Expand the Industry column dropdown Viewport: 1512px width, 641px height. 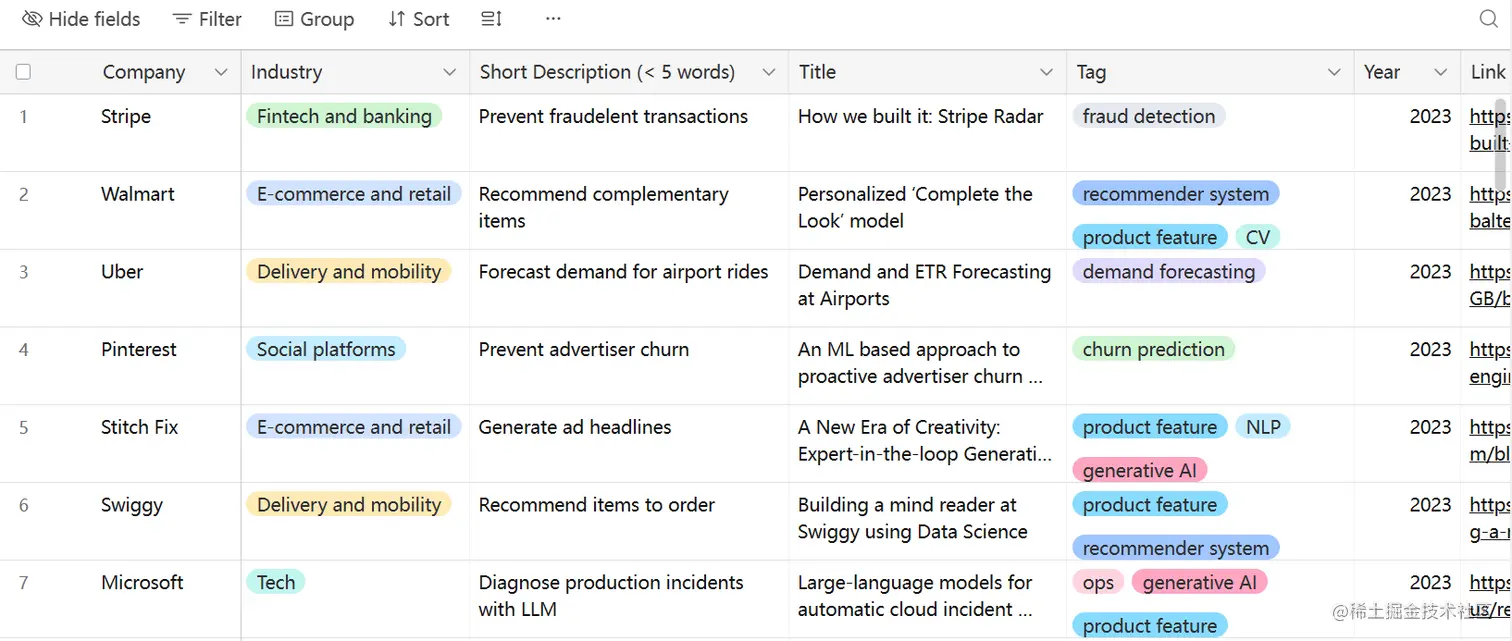coord(450,72)
